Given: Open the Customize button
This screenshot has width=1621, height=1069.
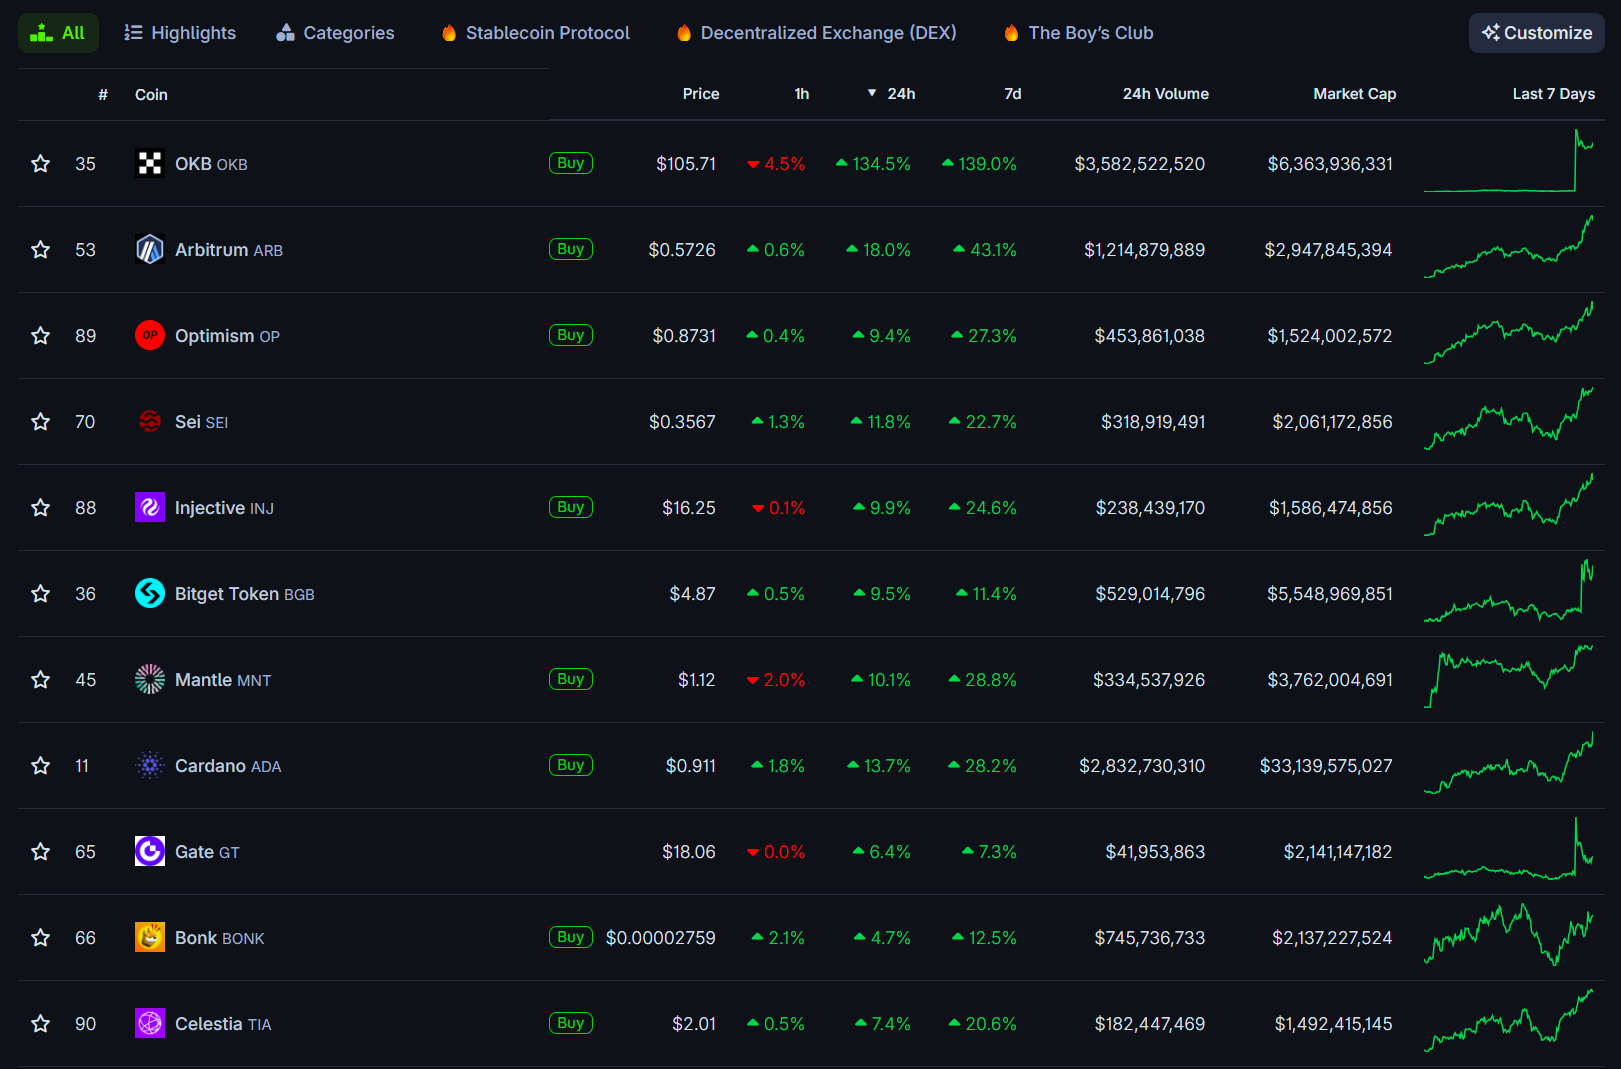Looking at the screenshot, I should (x=1536, y=33).
